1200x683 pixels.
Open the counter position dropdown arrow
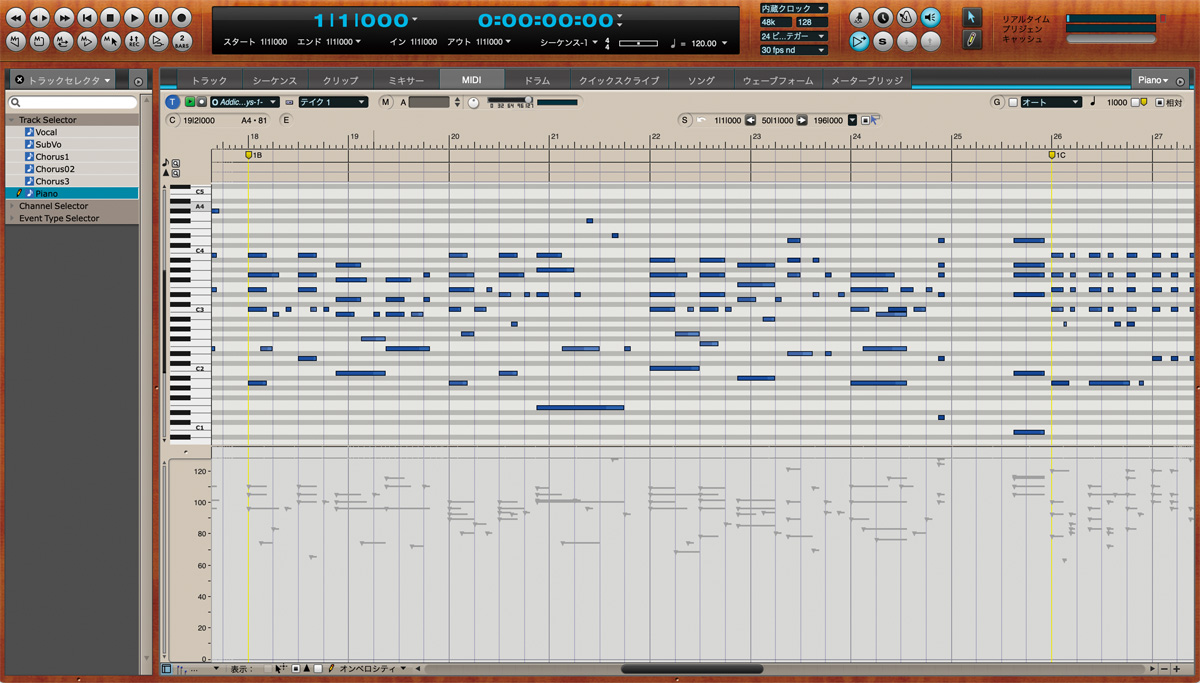[x=415, y=20]
